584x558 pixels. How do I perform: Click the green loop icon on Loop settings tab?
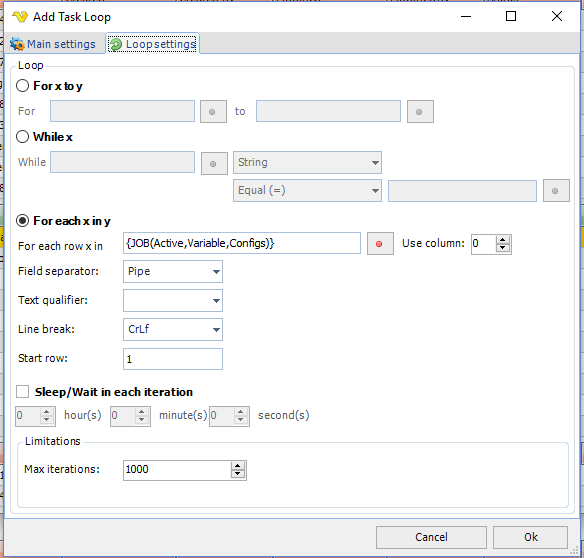tap(115, 44)
